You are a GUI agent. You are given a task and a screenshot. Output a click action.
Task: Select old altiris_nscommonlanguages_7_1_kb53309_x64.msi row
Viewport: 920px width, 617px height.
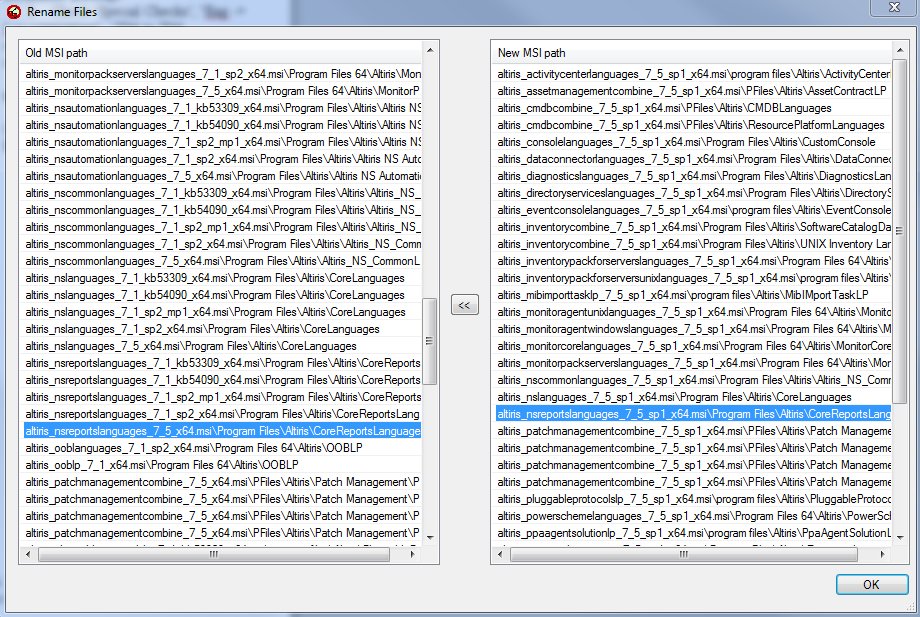pos(222,193)
